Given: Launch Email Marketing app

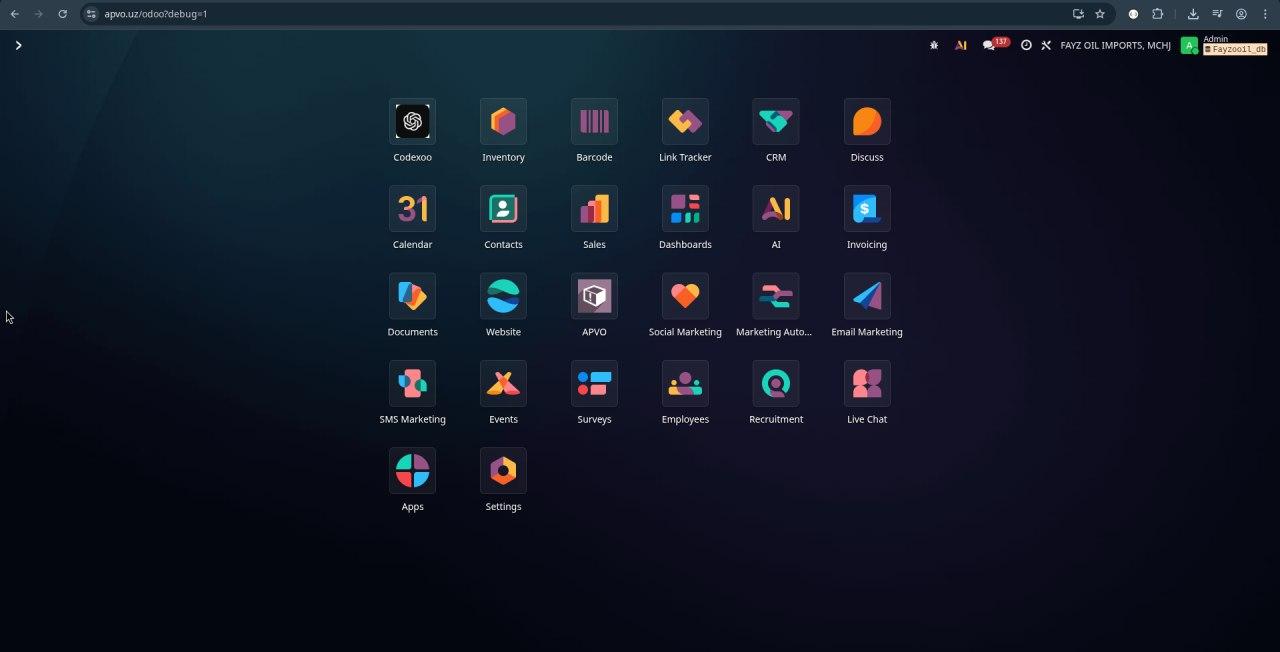Looking at the screenshot, I should coord(867,296).
